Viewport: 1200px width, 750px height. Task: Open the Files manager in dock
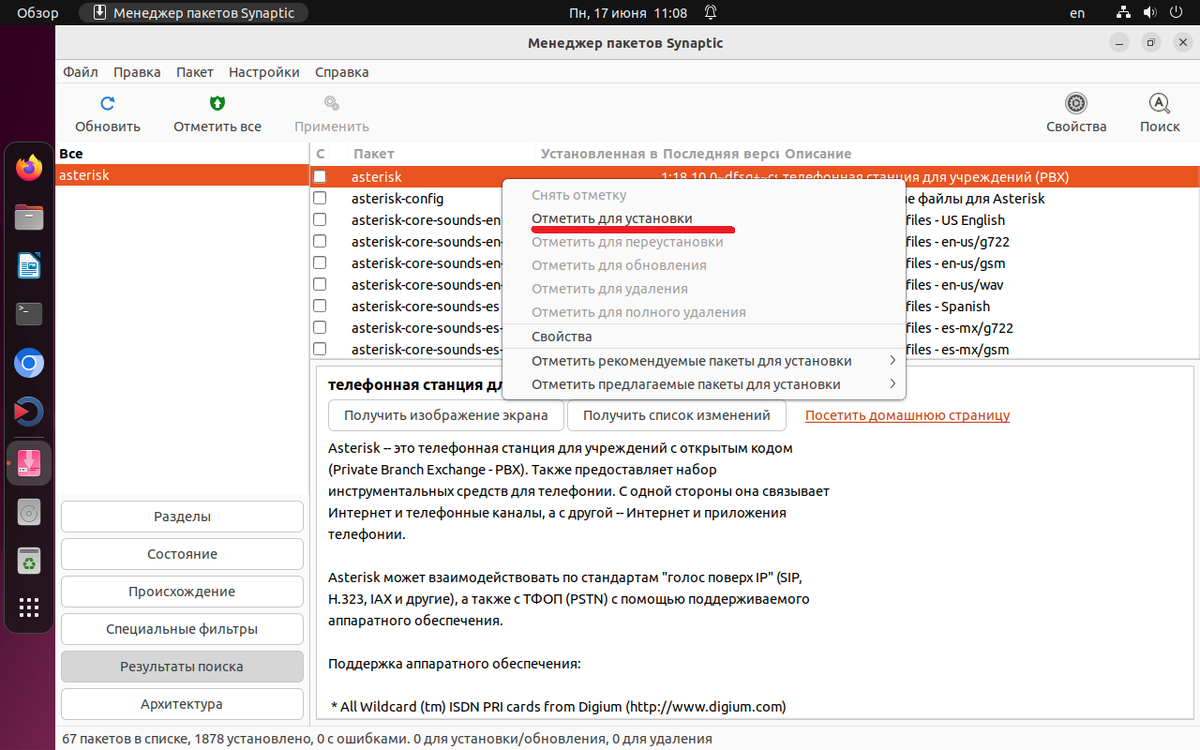(x=29, y=217)
